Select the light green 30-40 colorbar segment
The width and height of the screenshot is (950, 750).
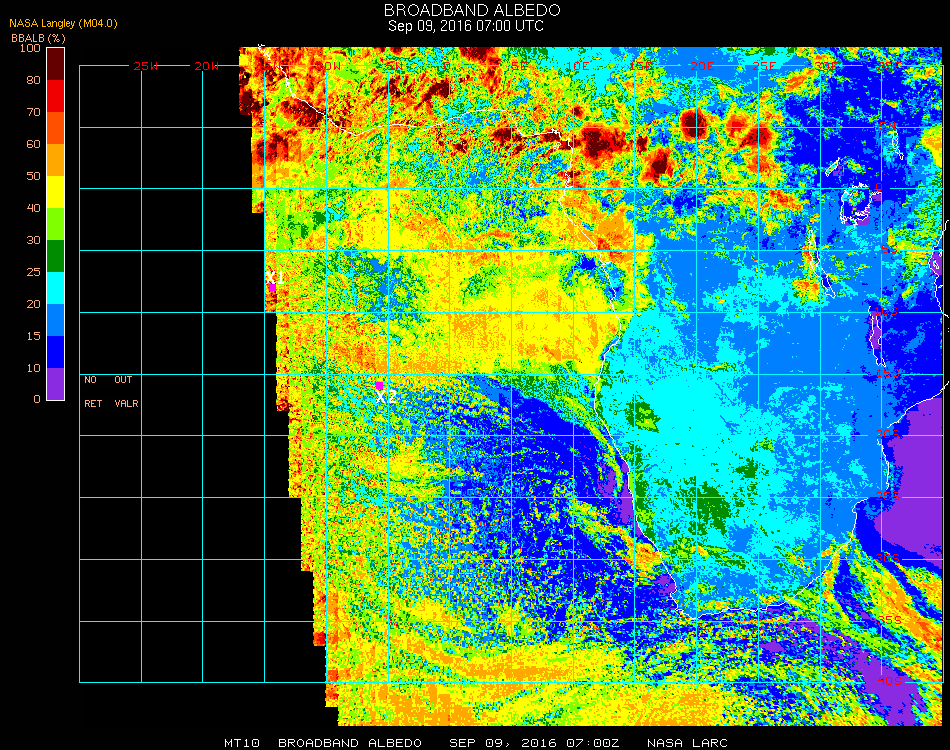[55, 224]
